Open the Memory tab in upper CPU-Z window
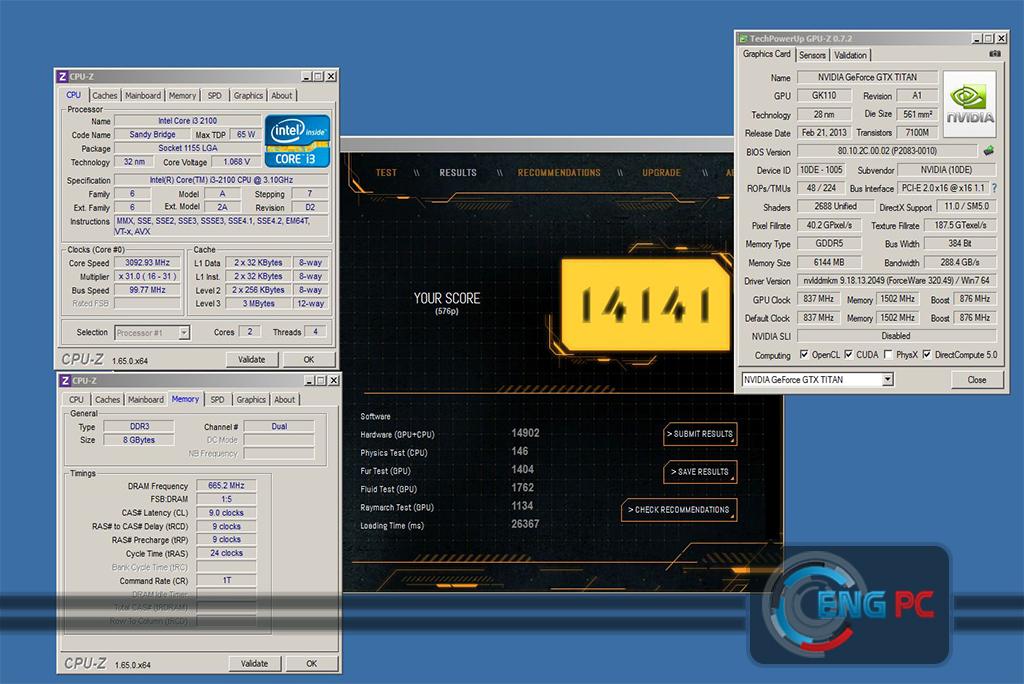The height and width of the screenshot is (684, 1024). (182, 95)
